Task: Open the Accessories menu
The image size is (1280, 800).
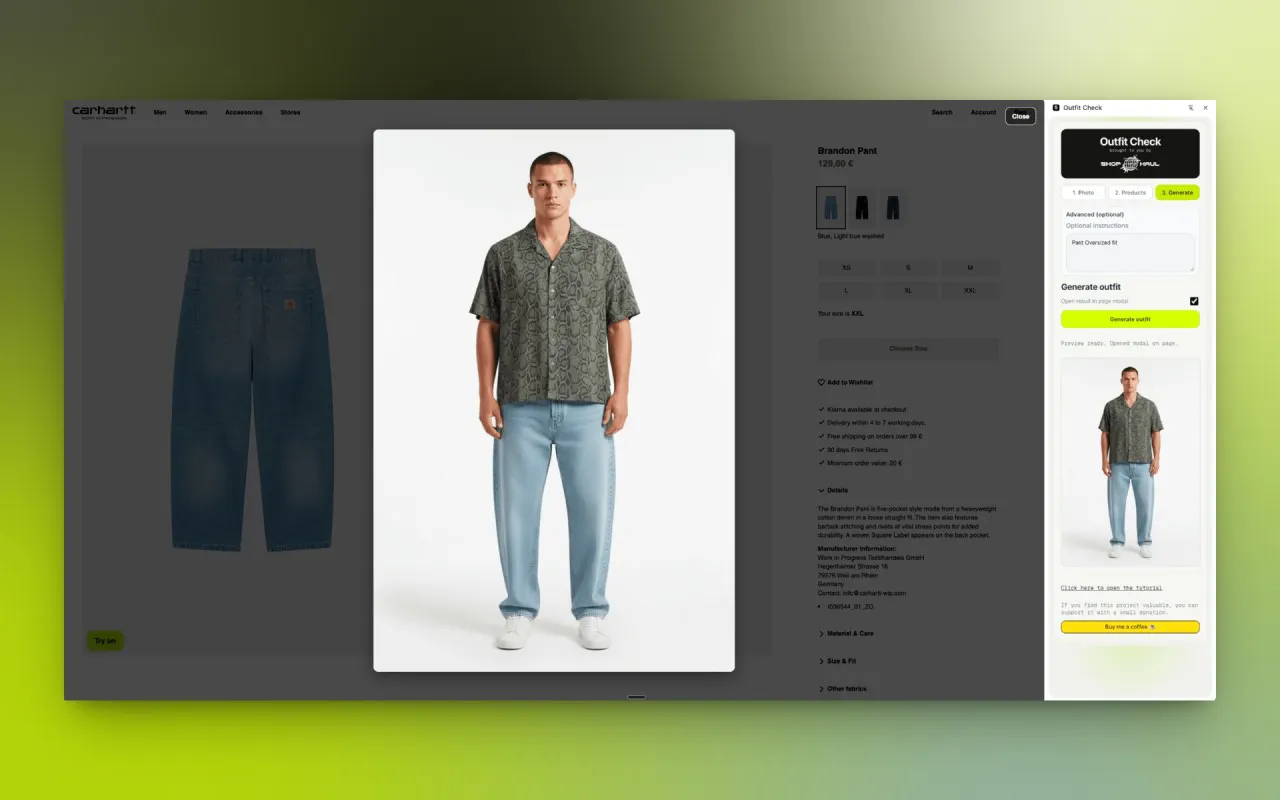Action: coord(244,113)
